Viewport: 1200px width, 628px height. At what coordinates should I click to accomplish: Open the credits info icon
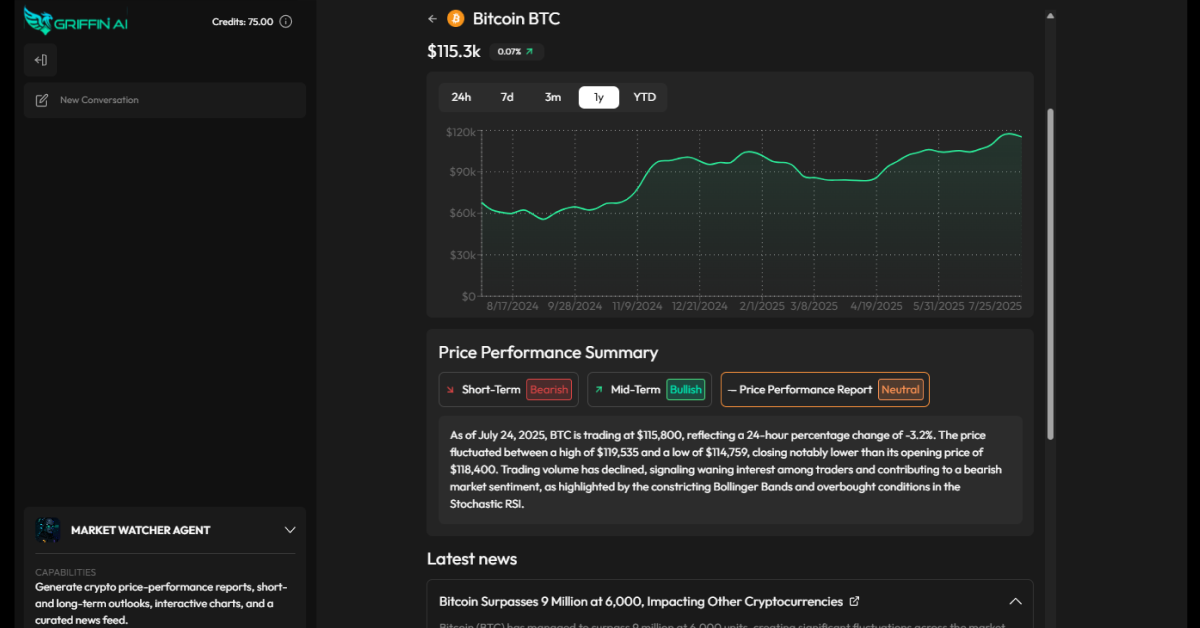tap(286, 22)
